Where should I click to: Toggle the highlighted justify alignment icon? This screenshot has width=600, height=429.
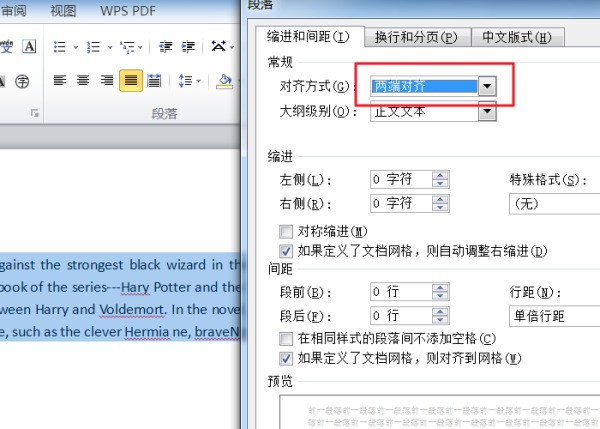(x=131, y=80)
